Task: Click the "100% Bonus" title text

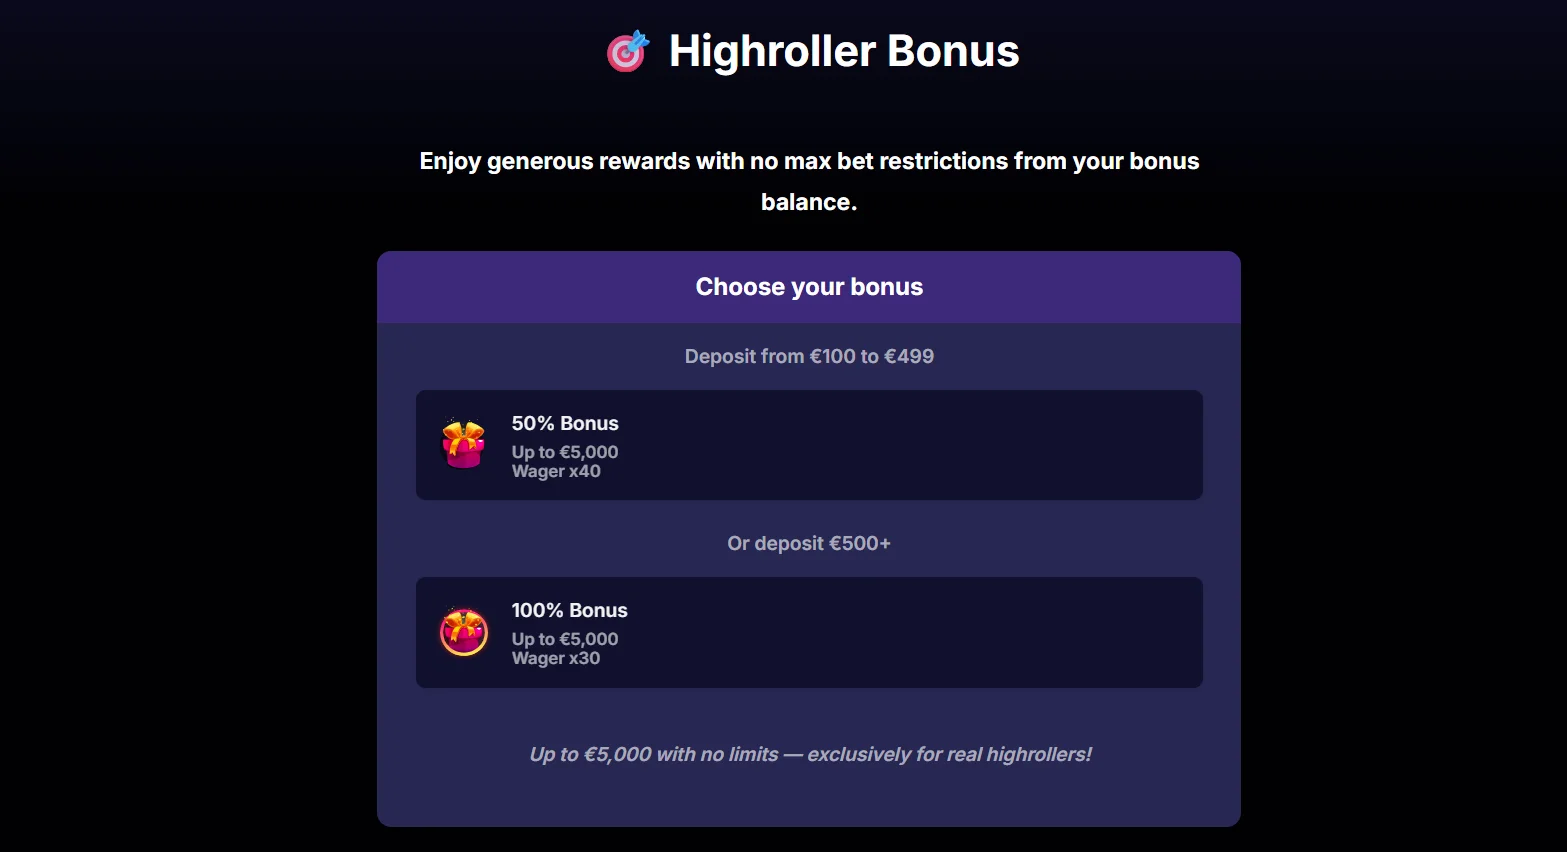Action: (x=569, y=610)
